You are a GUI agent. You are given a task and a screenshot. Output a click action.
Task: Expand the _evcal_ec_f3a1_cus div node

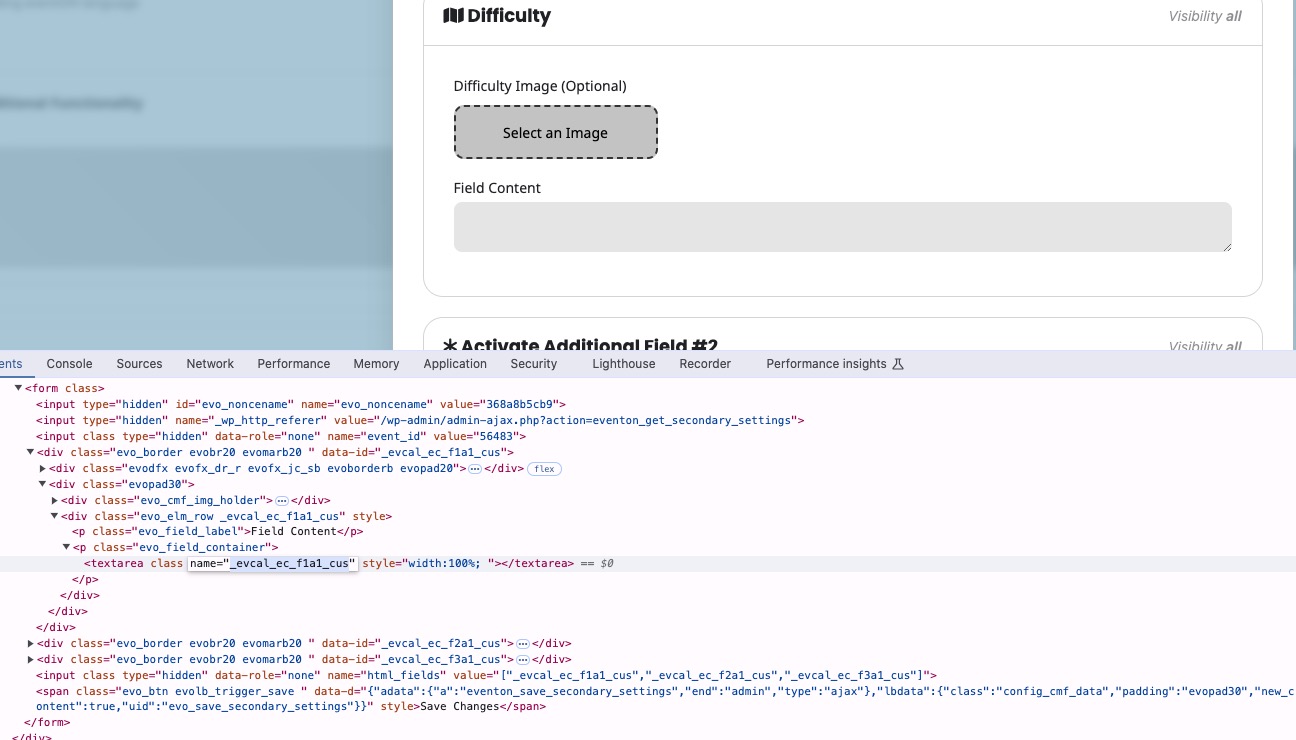[x=30, y=660]
